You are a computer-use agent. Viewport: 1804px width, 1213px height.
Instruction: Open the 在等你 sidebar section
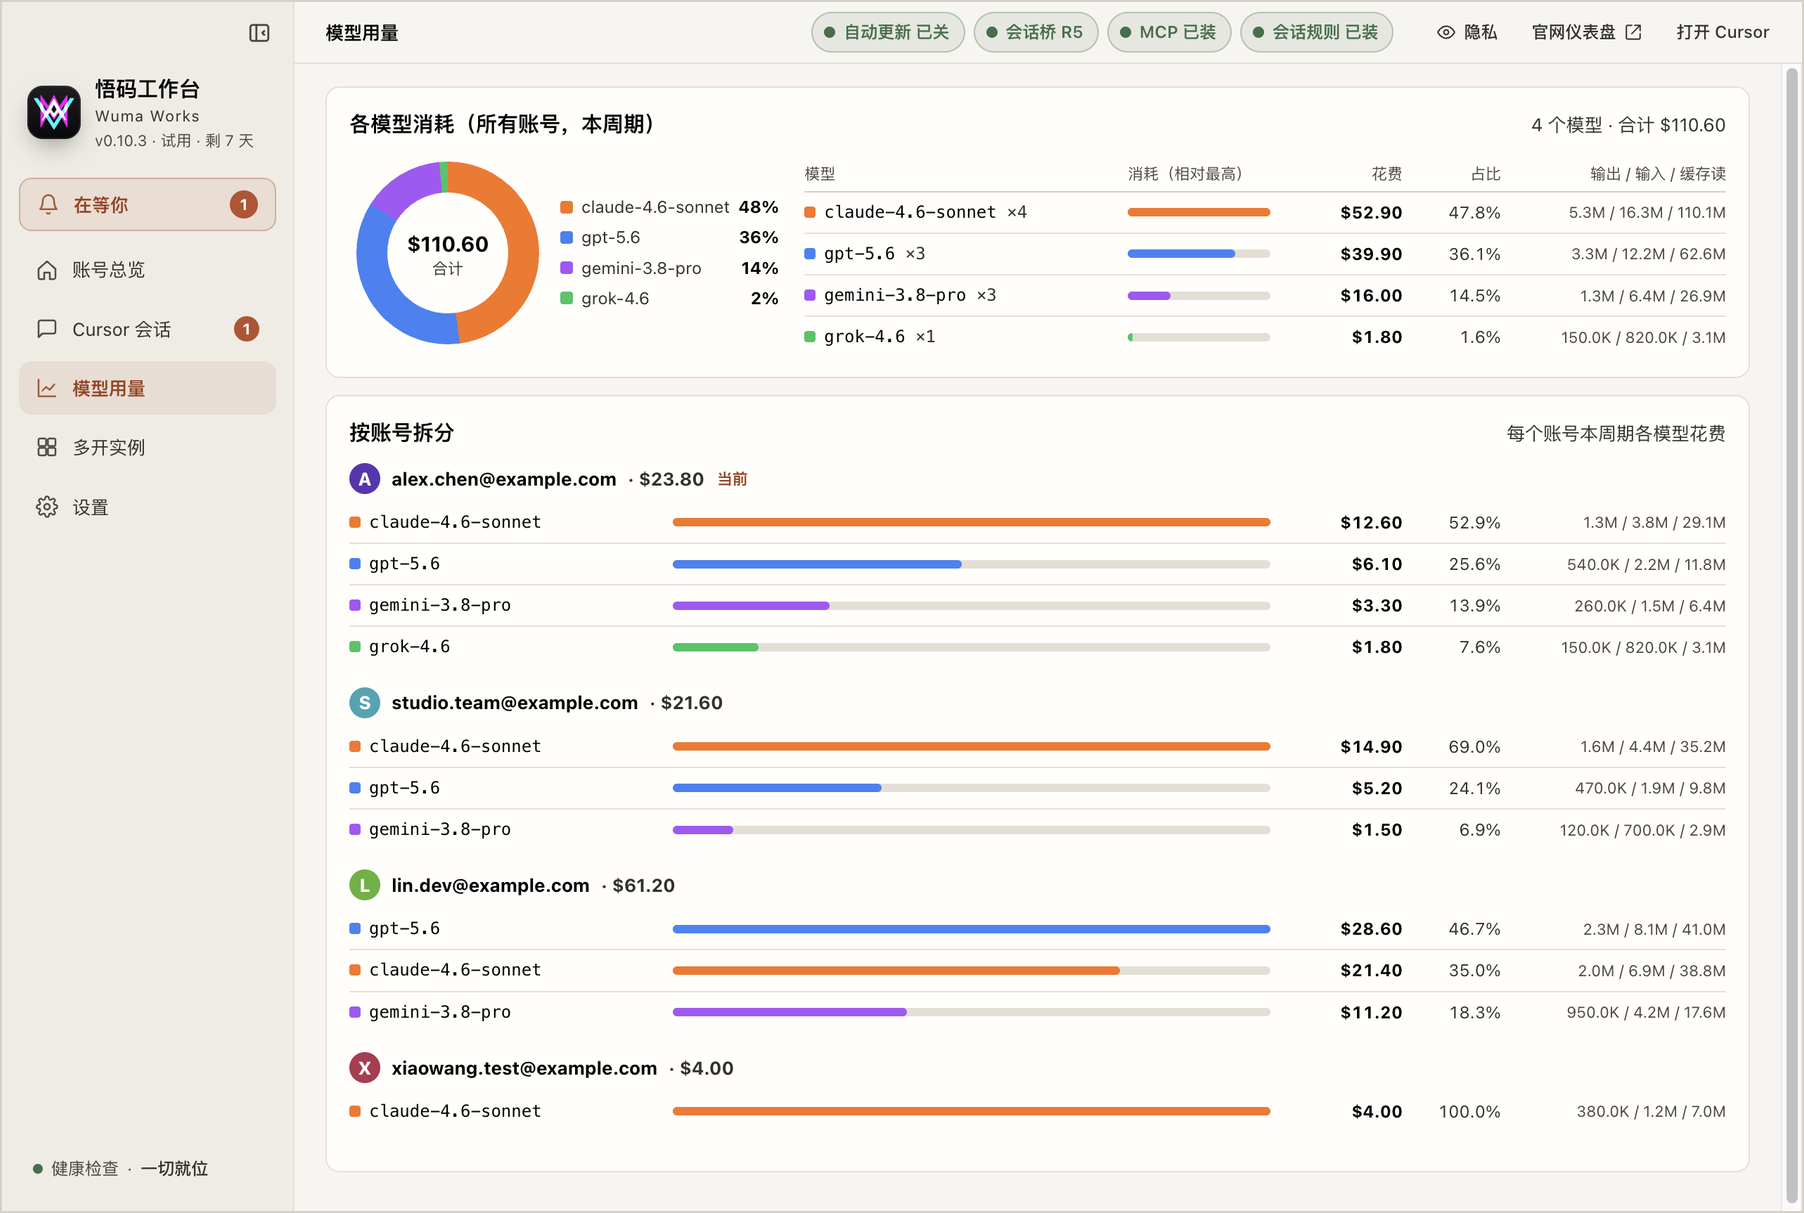click(x=147, y=205)
